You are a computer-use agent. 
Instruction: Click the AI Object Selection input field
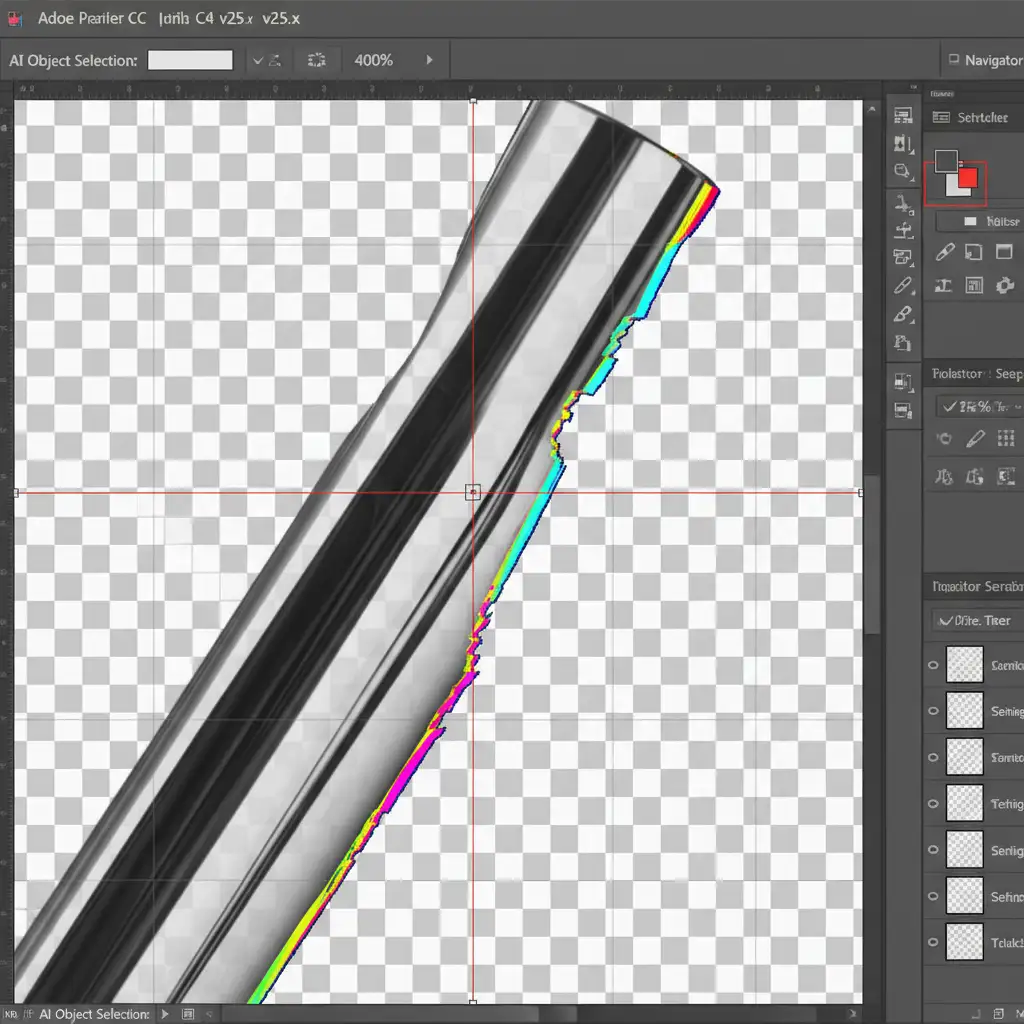pyautogui.click(x=190, y=60)
